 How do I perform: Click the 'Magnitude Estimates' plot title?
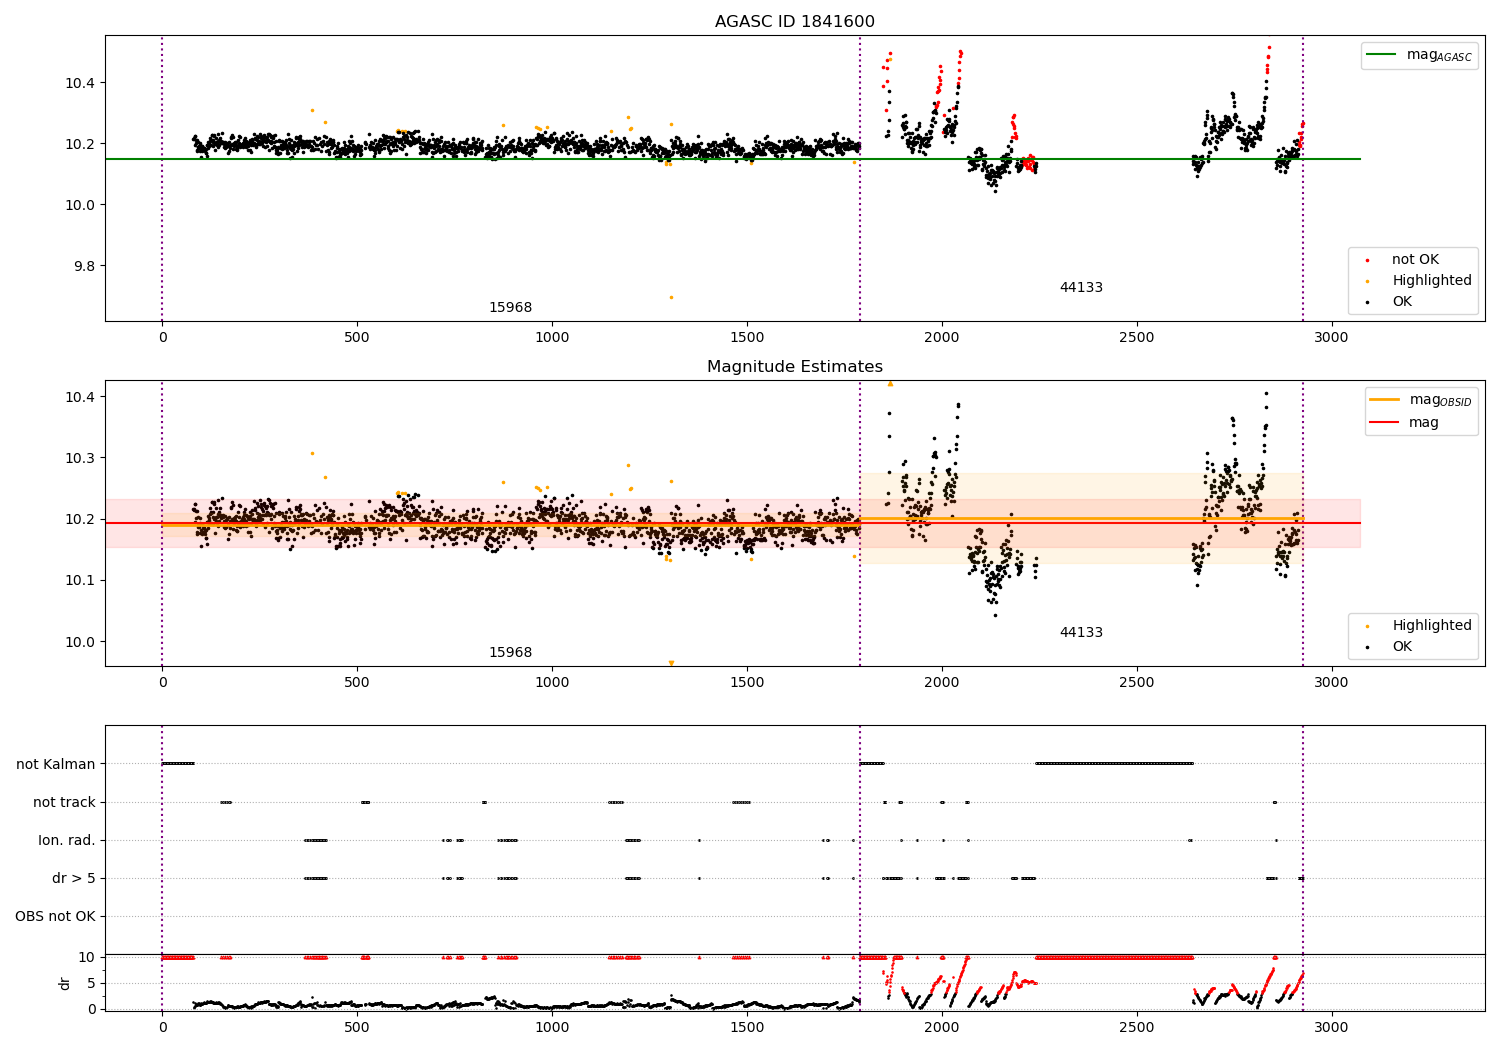(x=794, y=367)
